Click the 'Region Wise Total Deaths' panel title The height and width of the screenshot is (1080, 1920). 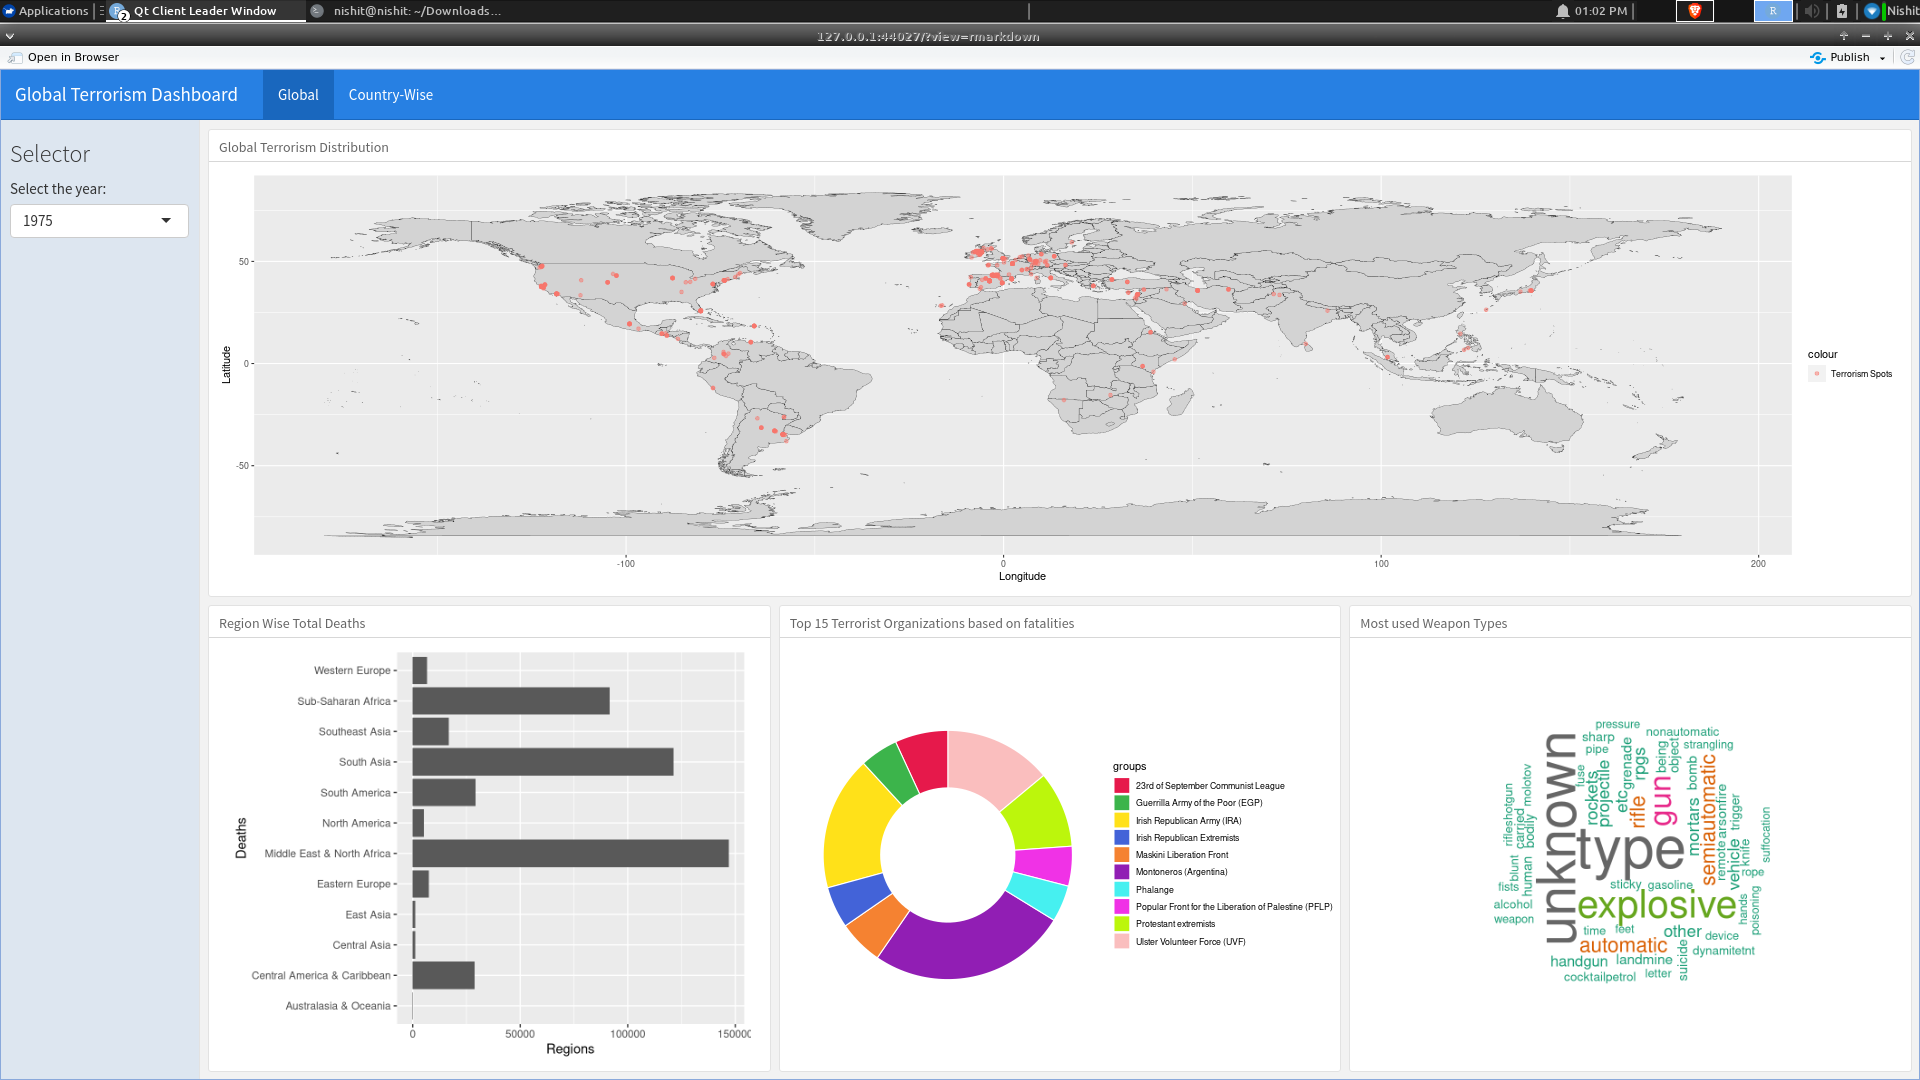pyautogui.click(x=292, y=623)
